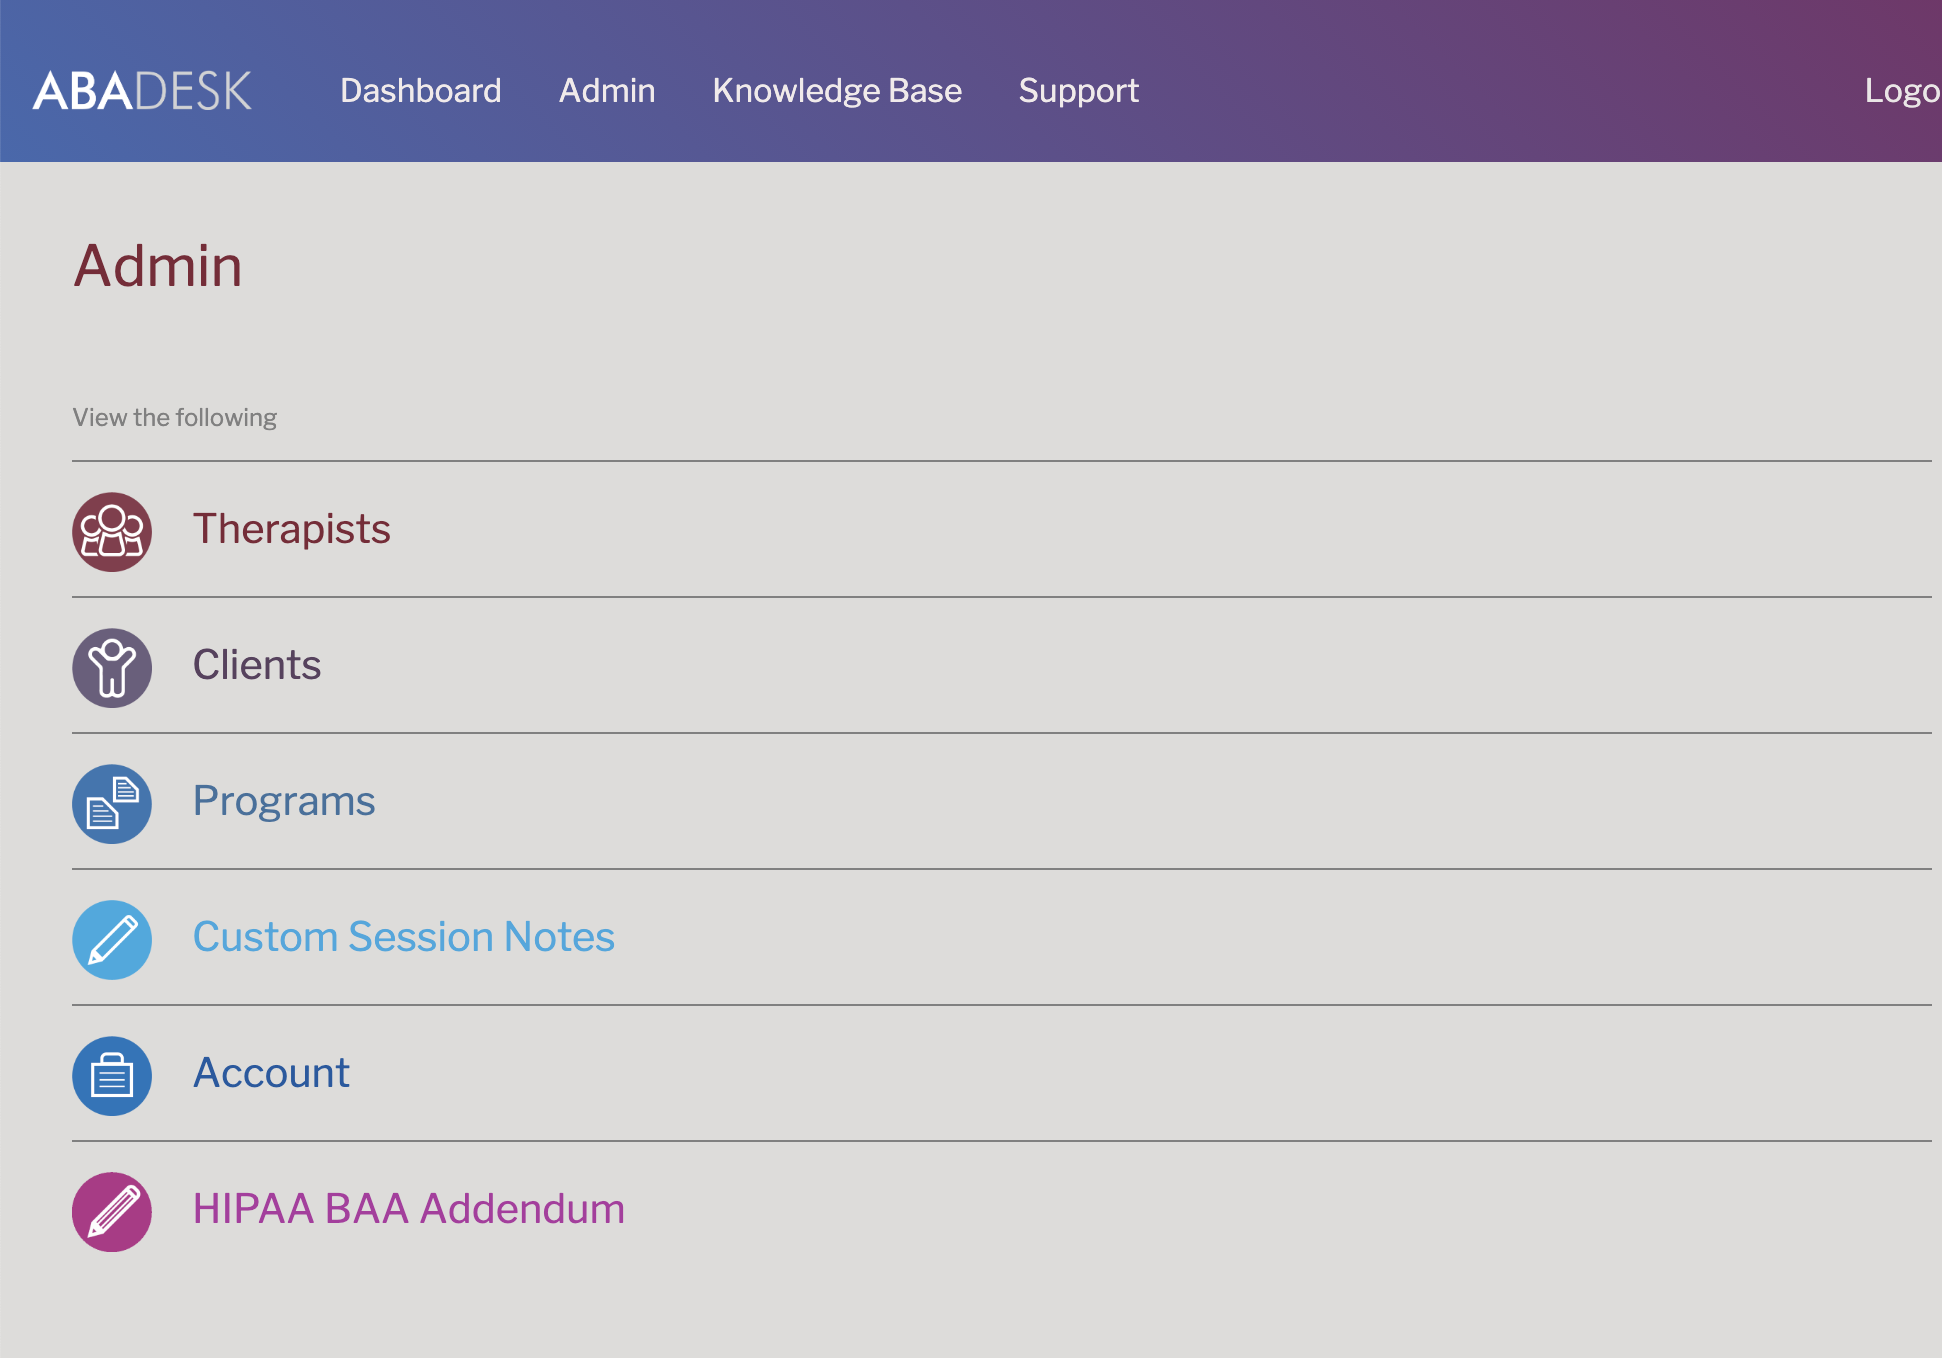Select Dashboard in the top navigation

coord(420,91)
